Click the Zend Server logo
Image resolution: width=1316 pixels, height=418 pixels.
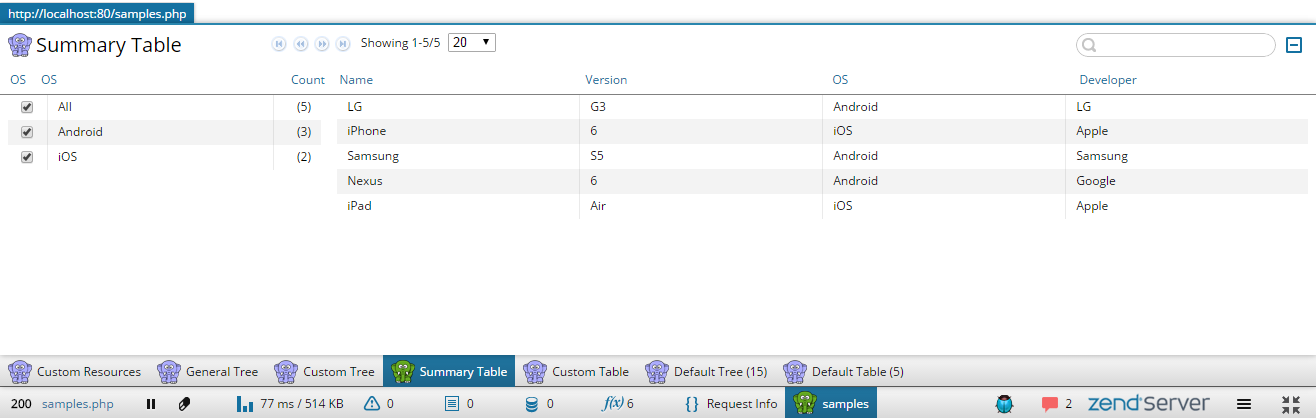(1148, 404)
